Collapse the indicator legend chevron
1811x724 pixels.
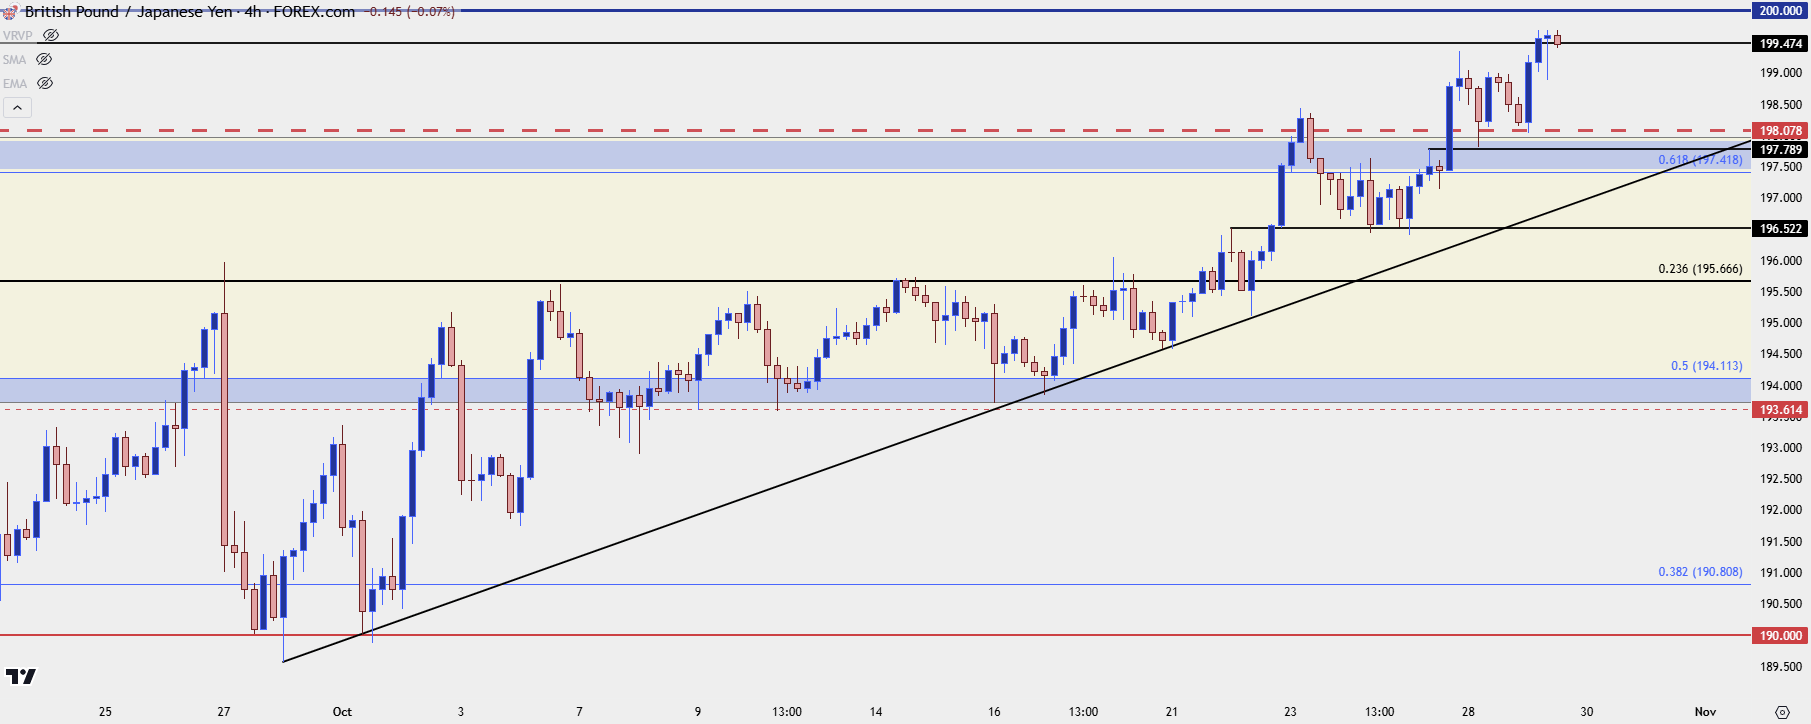click(17, 107)
